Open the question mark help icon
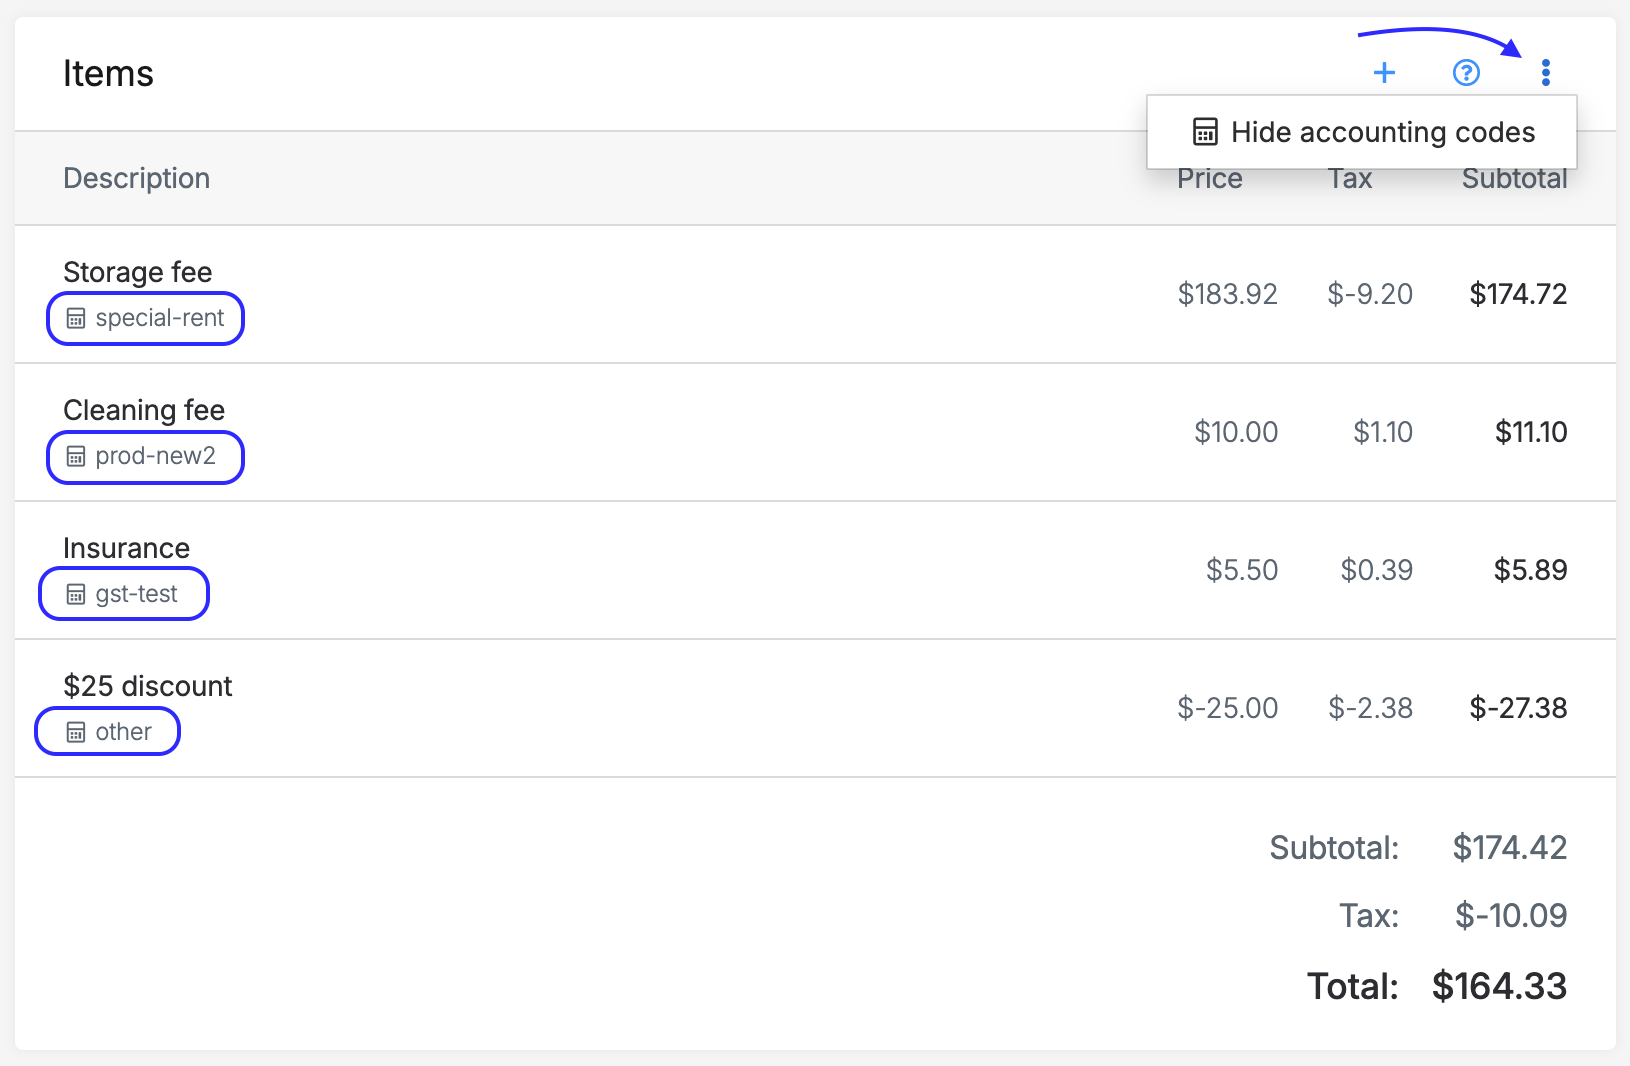This screenshot has width=1630, height=1066. pos(1466,73)
